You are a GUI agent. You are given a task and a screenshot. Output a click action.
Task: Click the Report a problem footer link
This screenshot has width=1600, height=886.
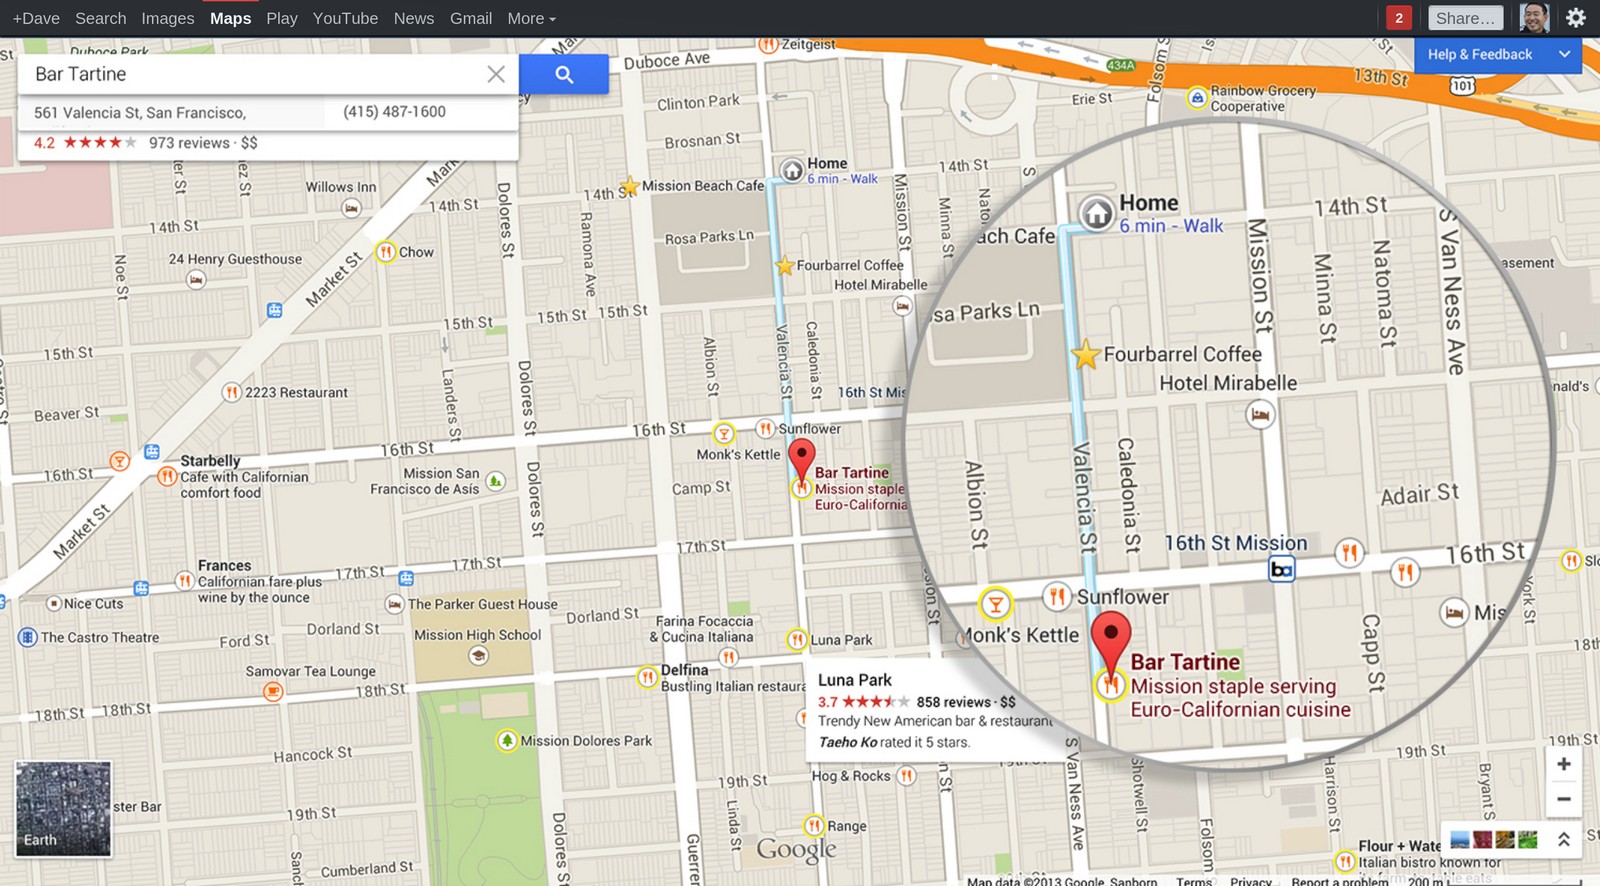(1339, 881)
